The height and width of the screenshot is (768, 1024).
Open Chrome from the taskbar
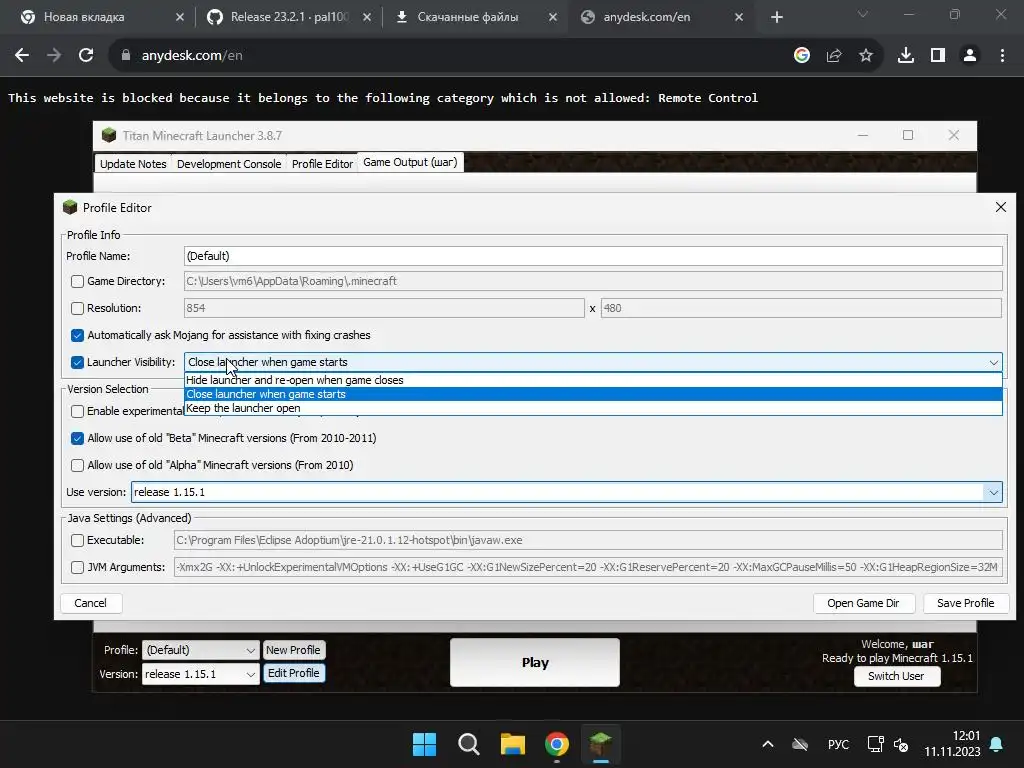point(557,744)
